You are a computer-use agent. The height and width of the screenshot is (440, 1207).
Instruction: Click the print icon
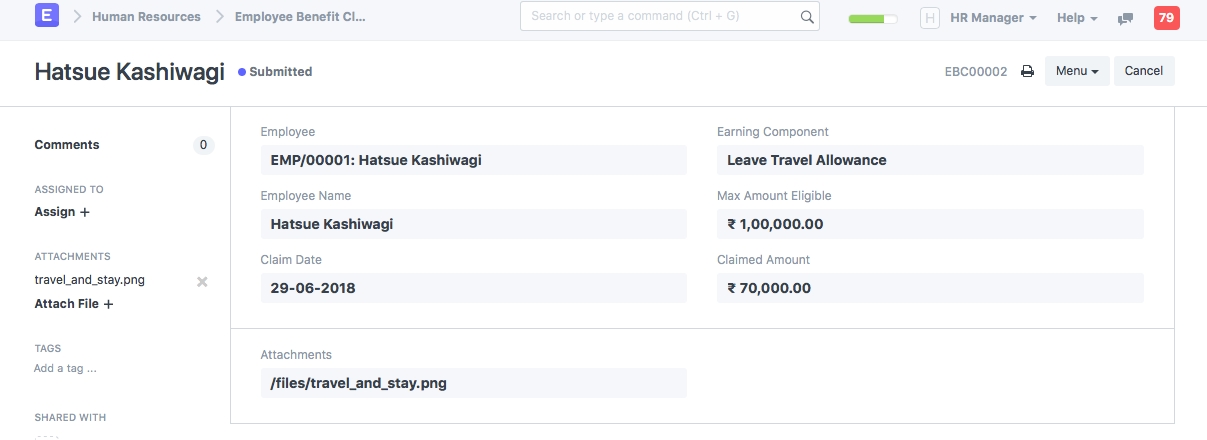pos(1027,72)
